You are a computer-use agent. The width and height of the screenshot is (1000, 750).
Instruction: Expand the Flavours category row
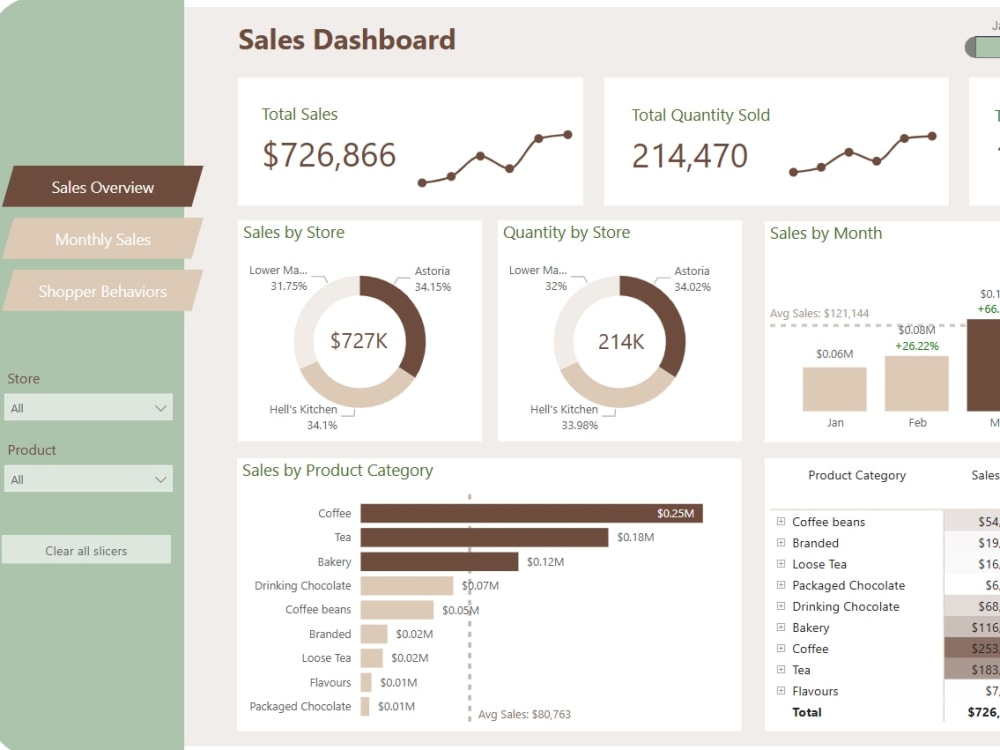781,690
